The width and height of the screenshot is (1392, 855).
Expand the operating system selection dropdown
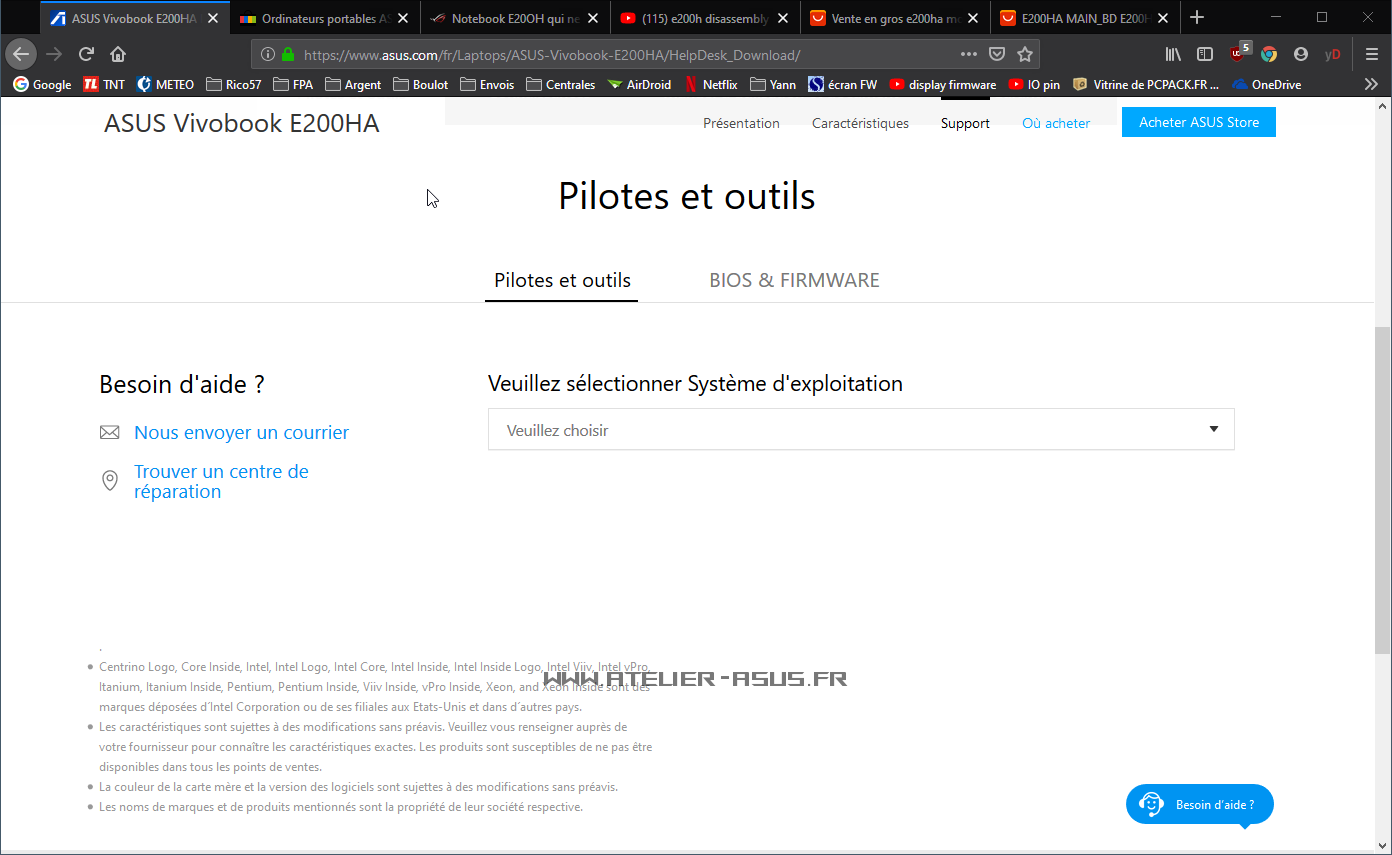(860, 430)
